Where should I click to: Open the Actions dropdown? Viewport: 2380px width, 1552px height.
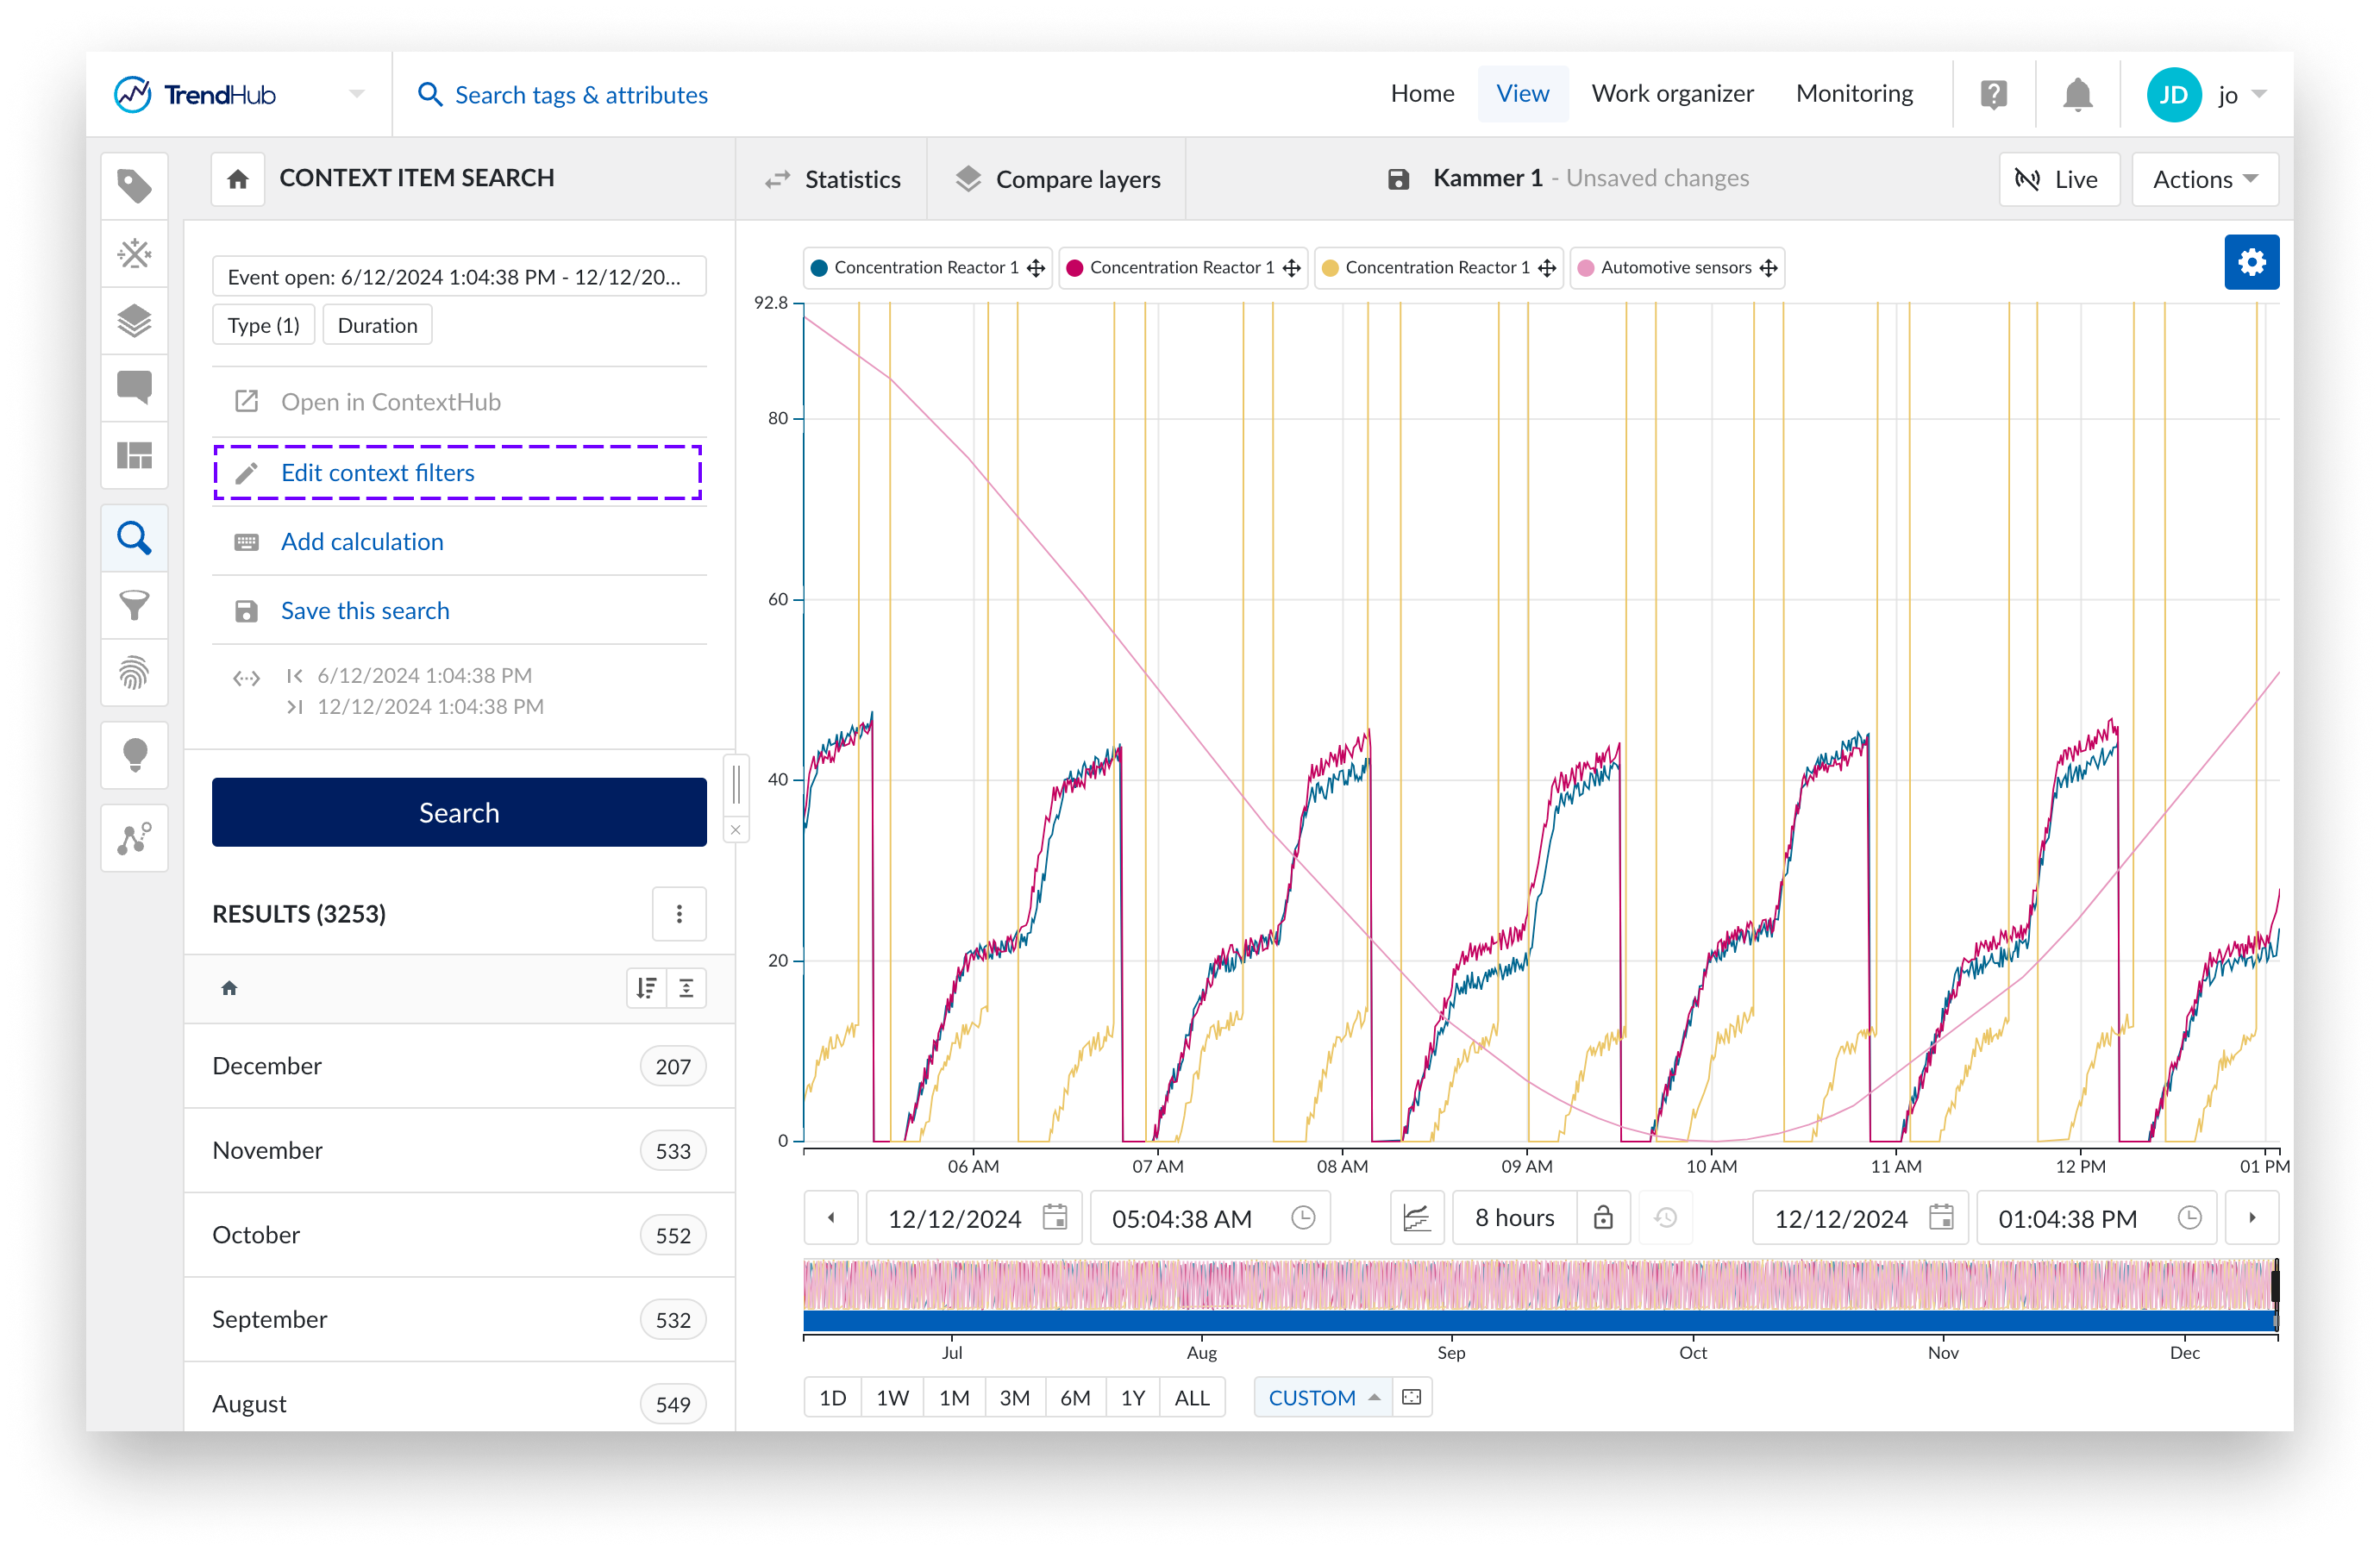pos(2204,180)
